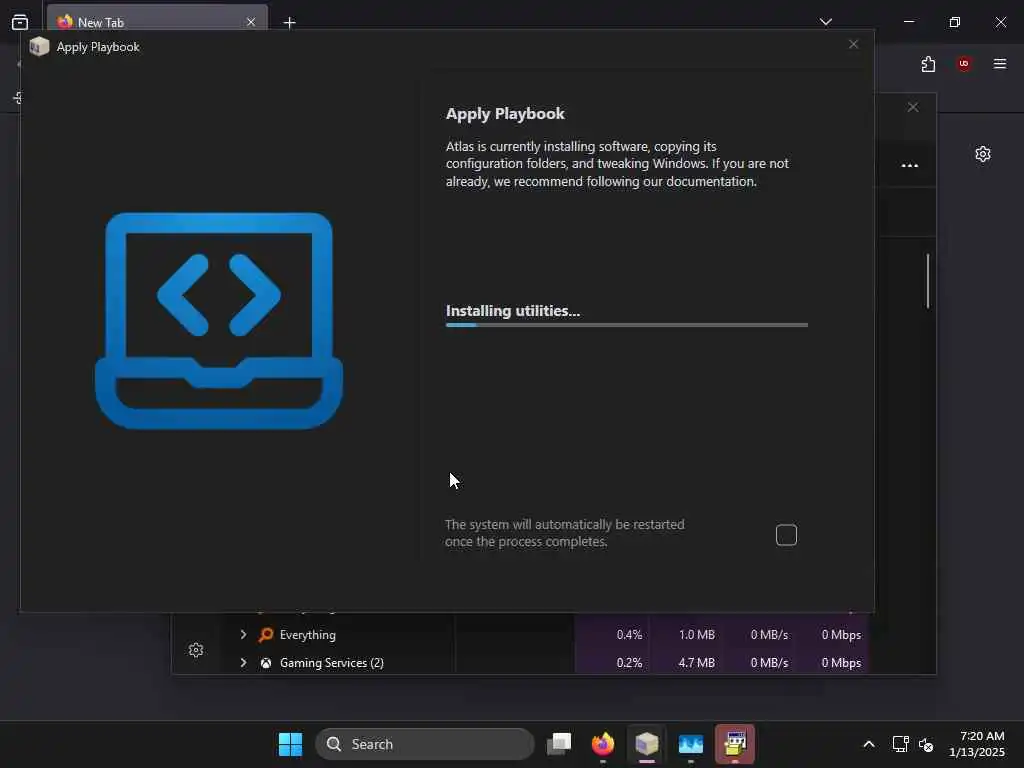The height and width of the screenshot is (768, 1024).
Task: Open a new Firefox tab with plus button
Action: [x=289, y=23]
